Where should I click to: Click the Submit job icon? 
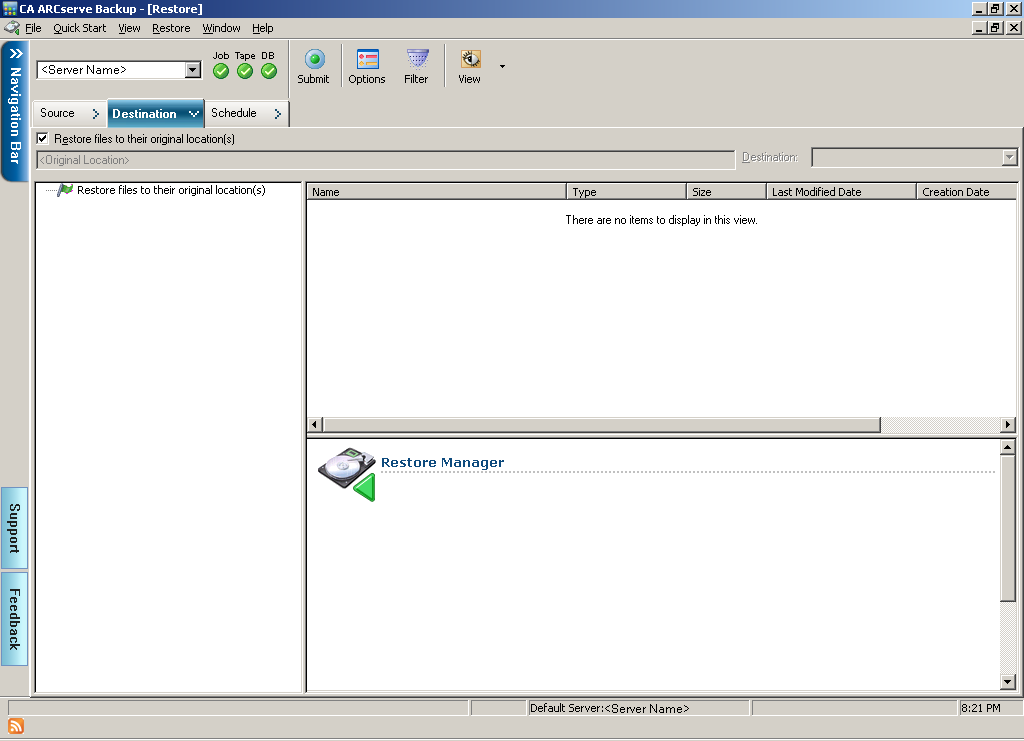314,60
